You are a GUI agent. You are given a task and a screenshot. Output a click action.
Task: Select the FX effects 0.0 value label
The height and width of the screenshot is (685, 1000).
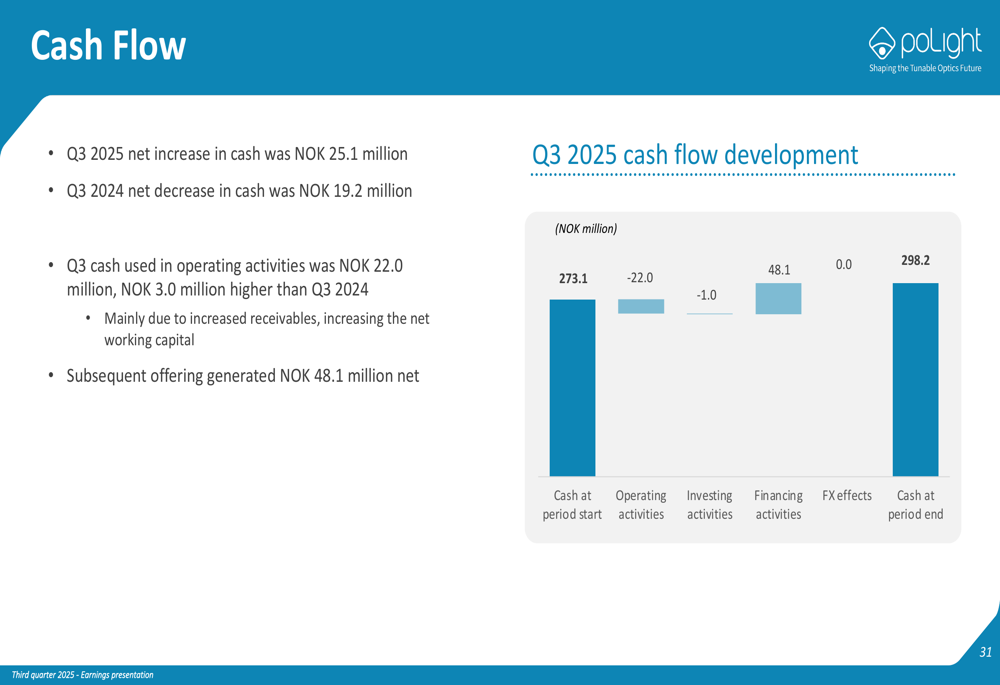click(x=843, y=264)
